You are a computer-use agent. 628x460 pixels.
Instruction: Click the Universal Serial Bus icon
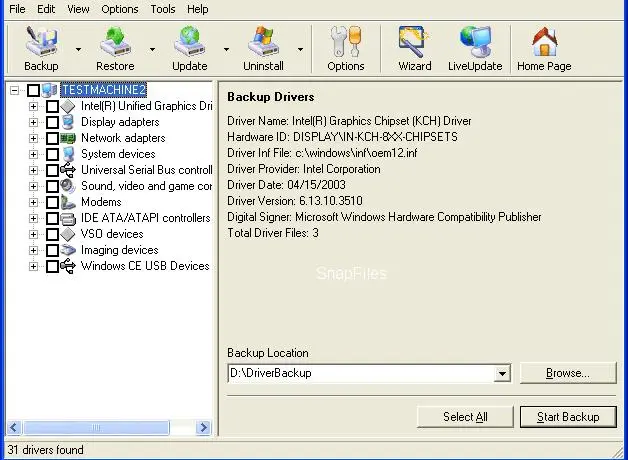tap(68, 170)
